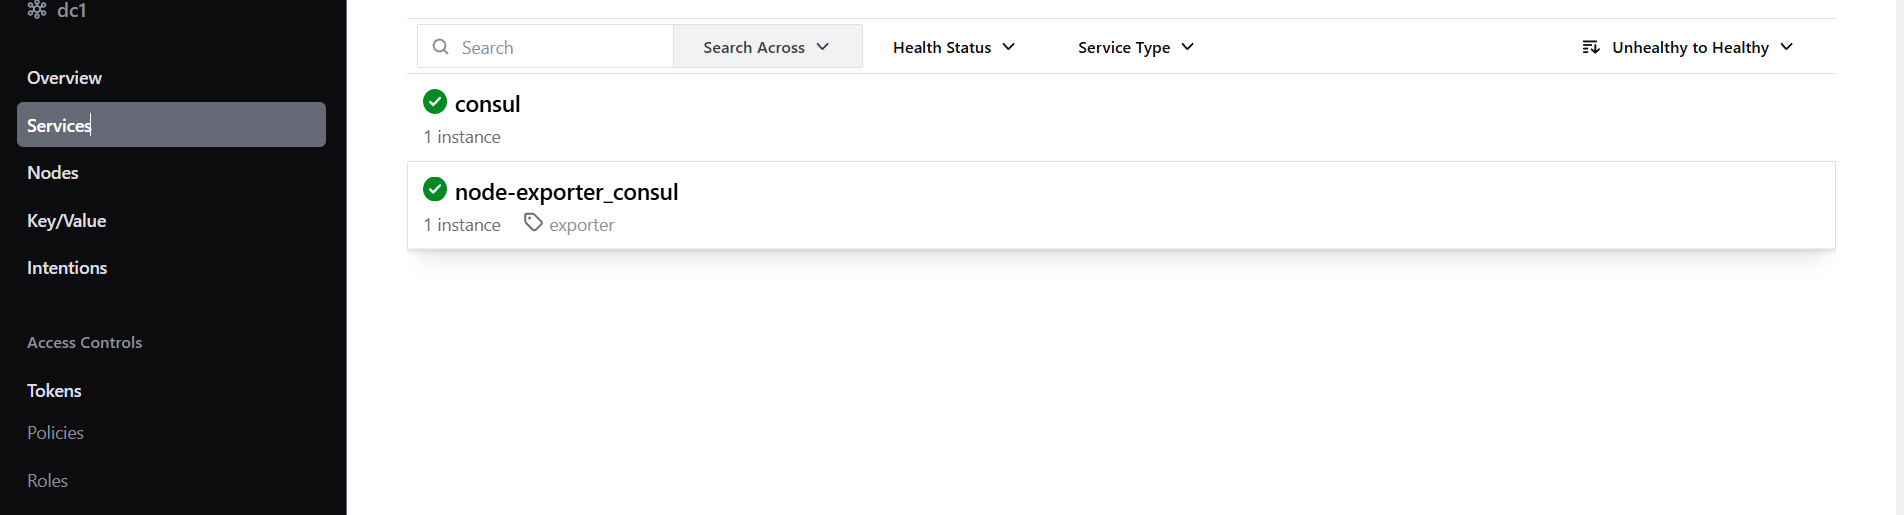1904x515 pixels.
Task: Open the Unhealthy to Healthy sort menu
Action: pos(1688,47)
